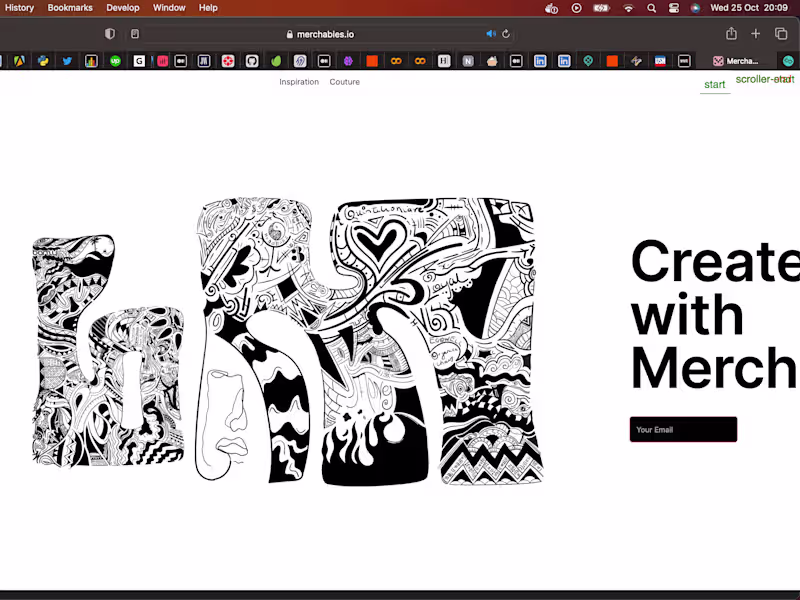
Task: Click the battery status indicator
Action: [601, 8]
